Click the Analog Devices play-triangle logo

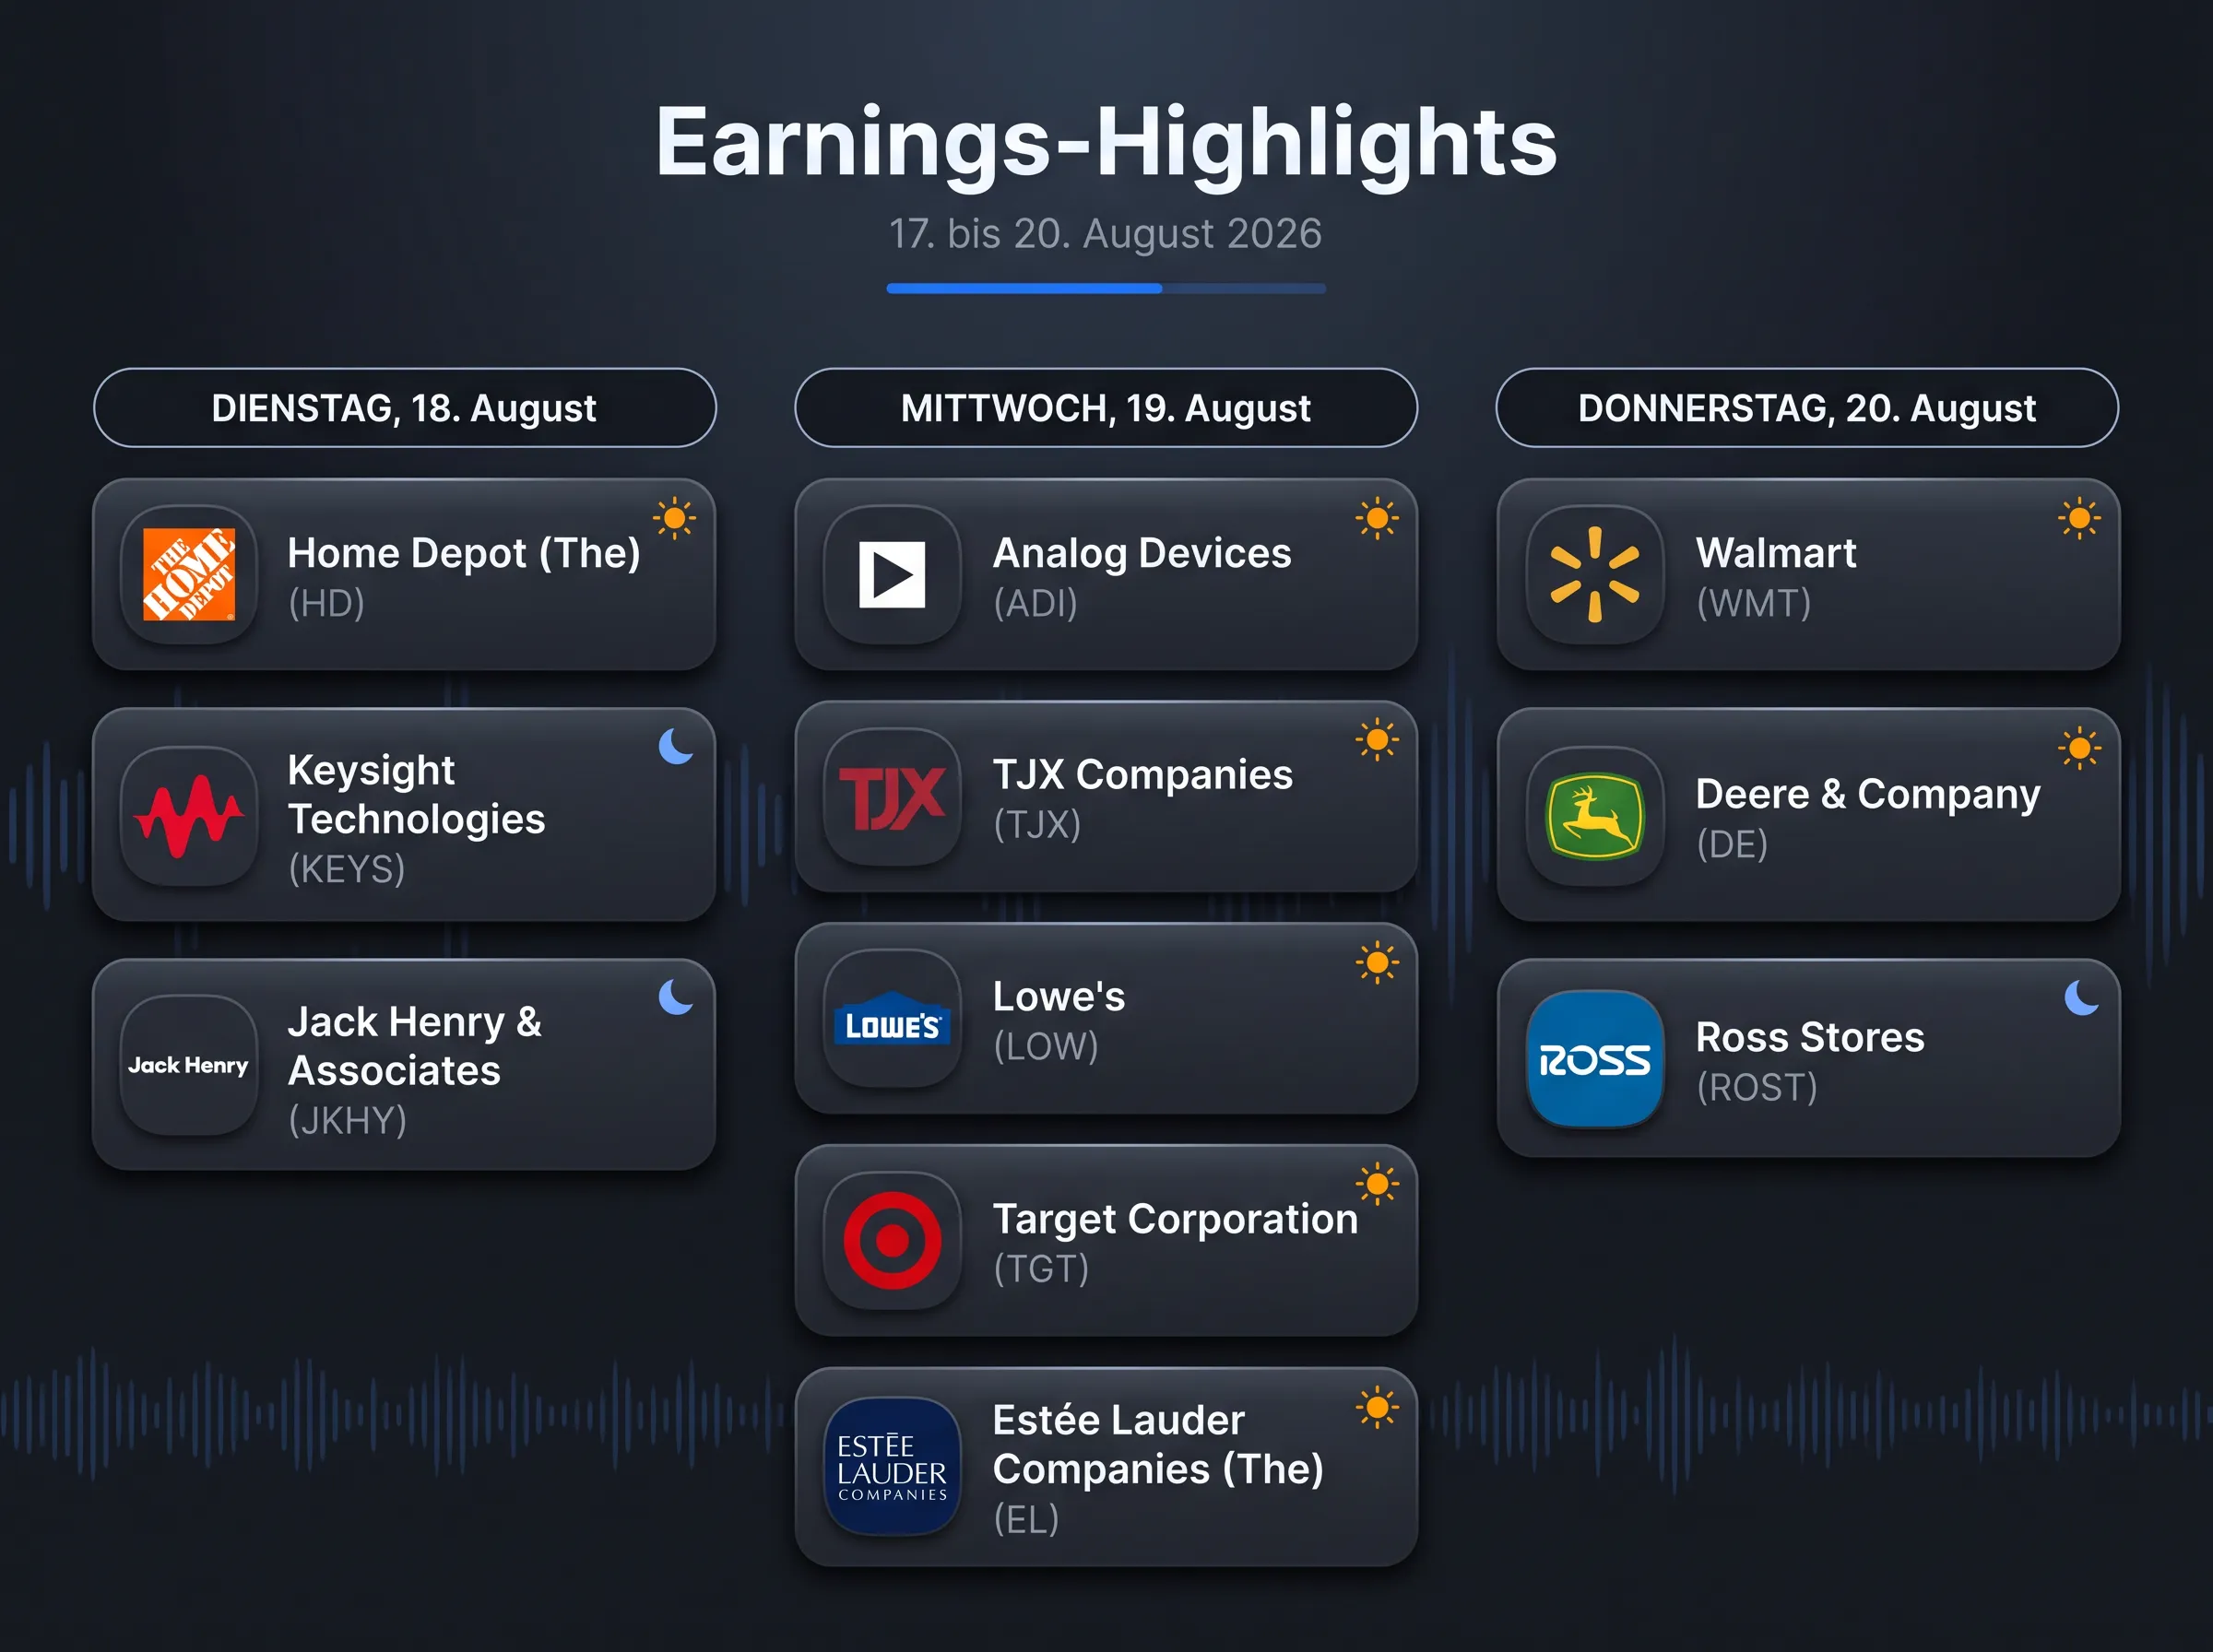click(x=892, y=574)
